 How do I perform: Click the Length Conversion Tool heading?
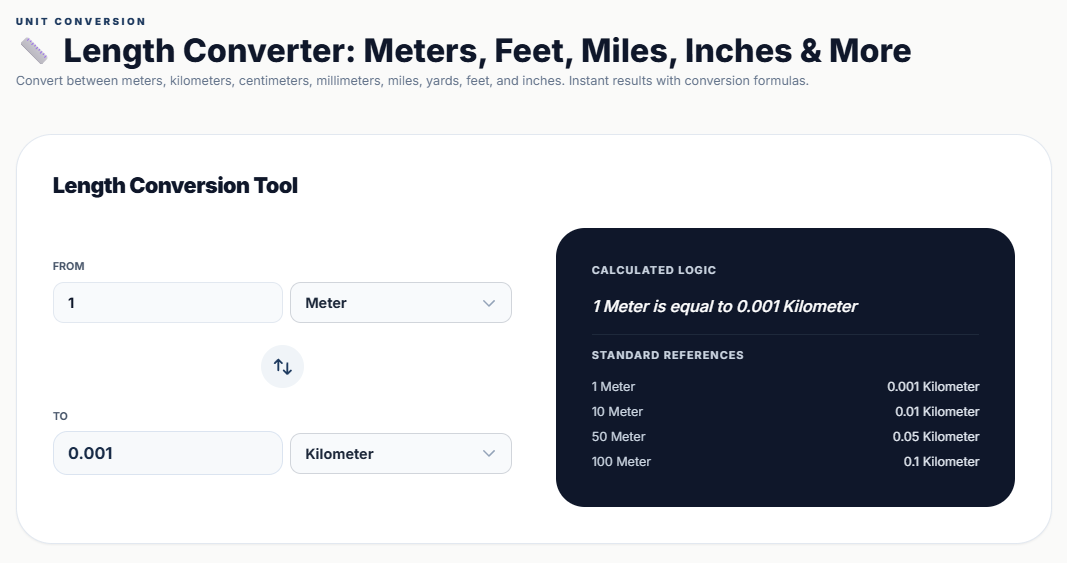click(x=176, y=185)
